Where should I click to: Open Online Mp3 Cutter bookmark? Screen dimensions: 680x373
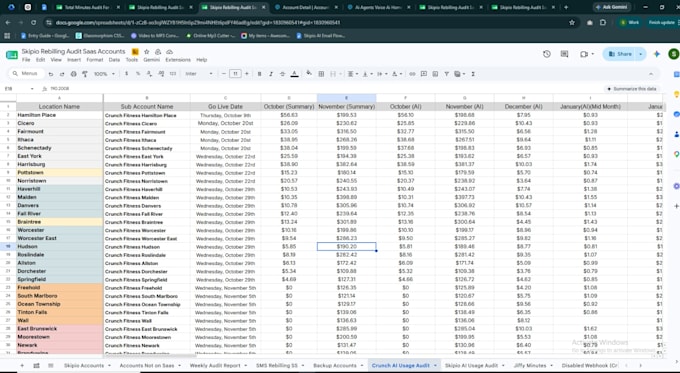click(x=210, y=36)
